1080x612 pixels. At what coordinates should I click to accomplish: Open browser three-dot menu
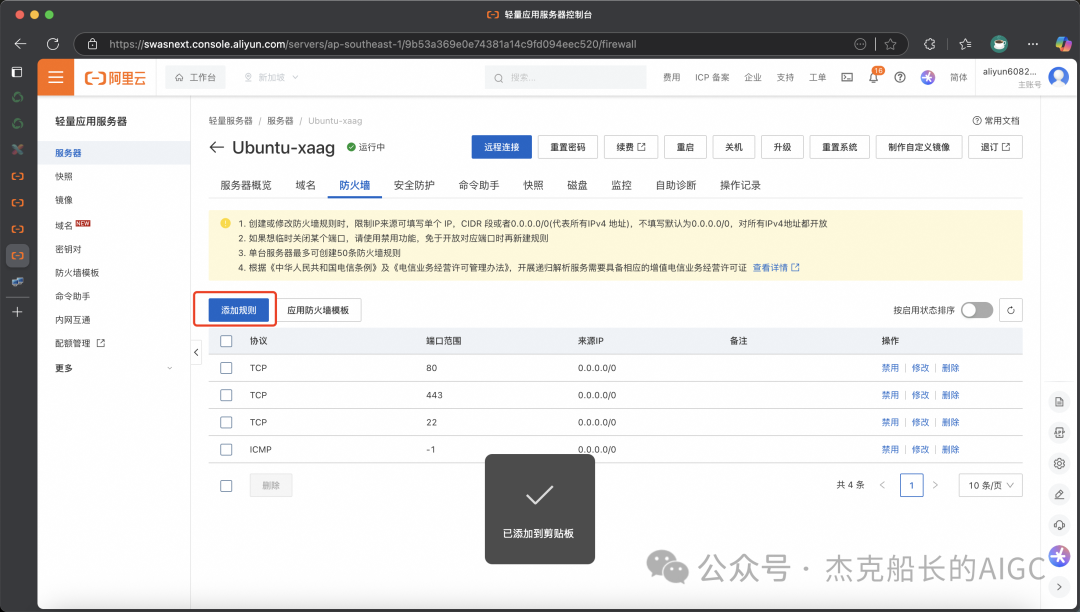1032,44
